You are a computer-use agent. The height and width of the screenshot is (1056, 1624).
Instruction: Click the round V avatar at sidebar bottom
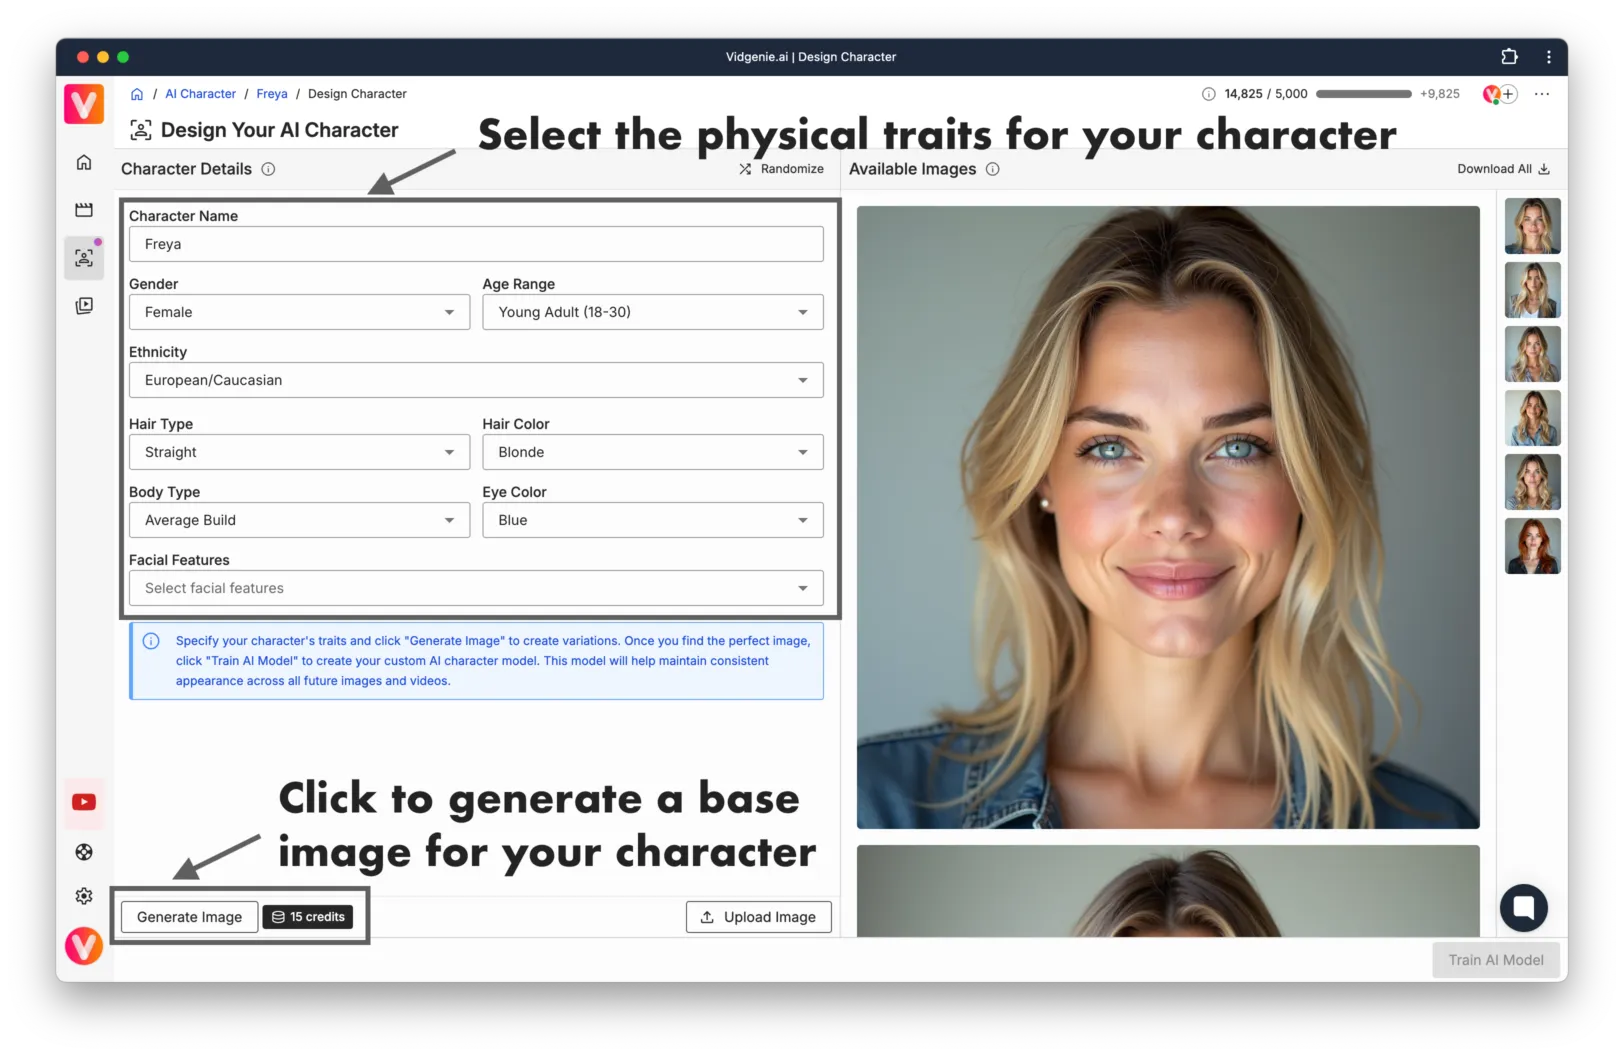point(84,945)
